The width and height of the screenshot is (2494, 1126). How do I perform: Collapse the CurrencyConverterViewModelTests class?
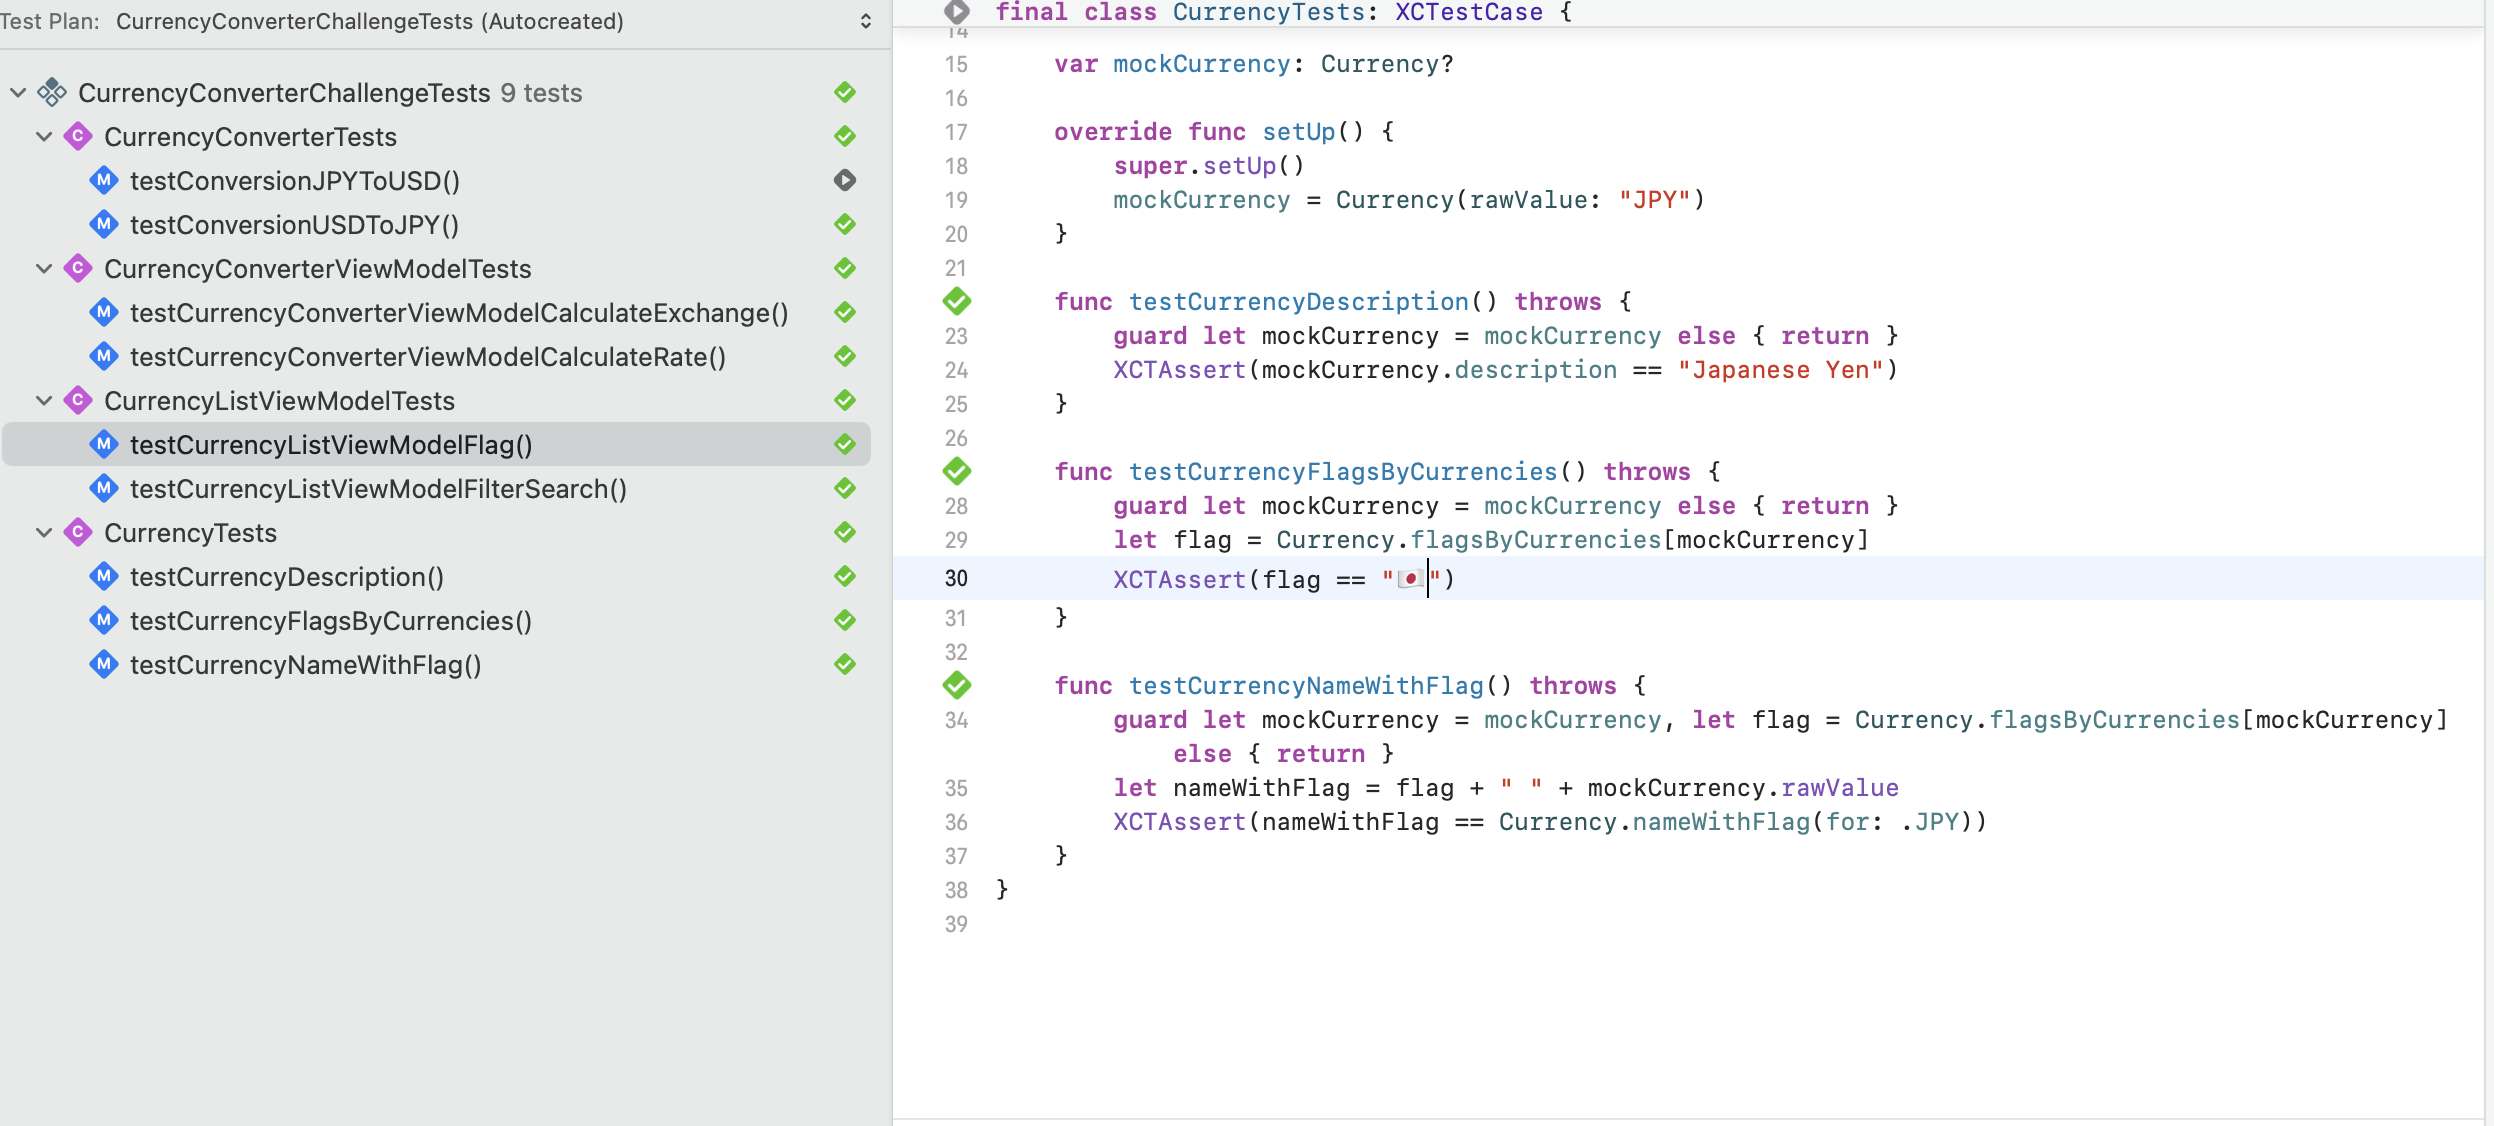tap(44, 269)
